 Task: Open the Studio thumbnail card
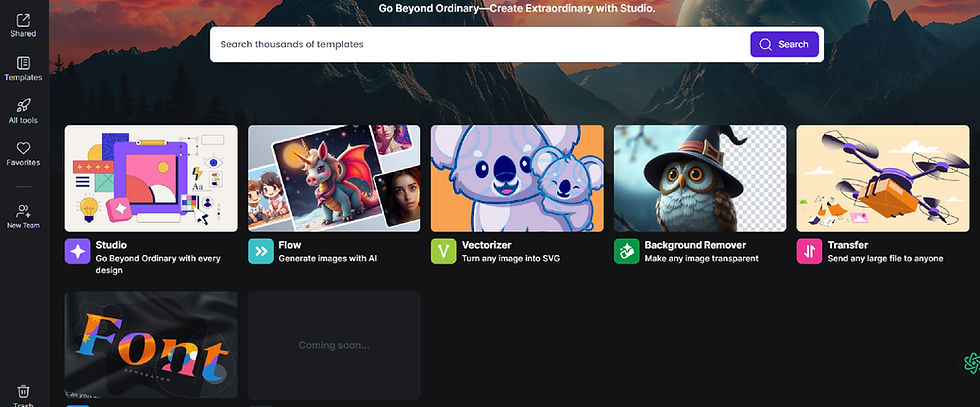(x=151, y=178)
